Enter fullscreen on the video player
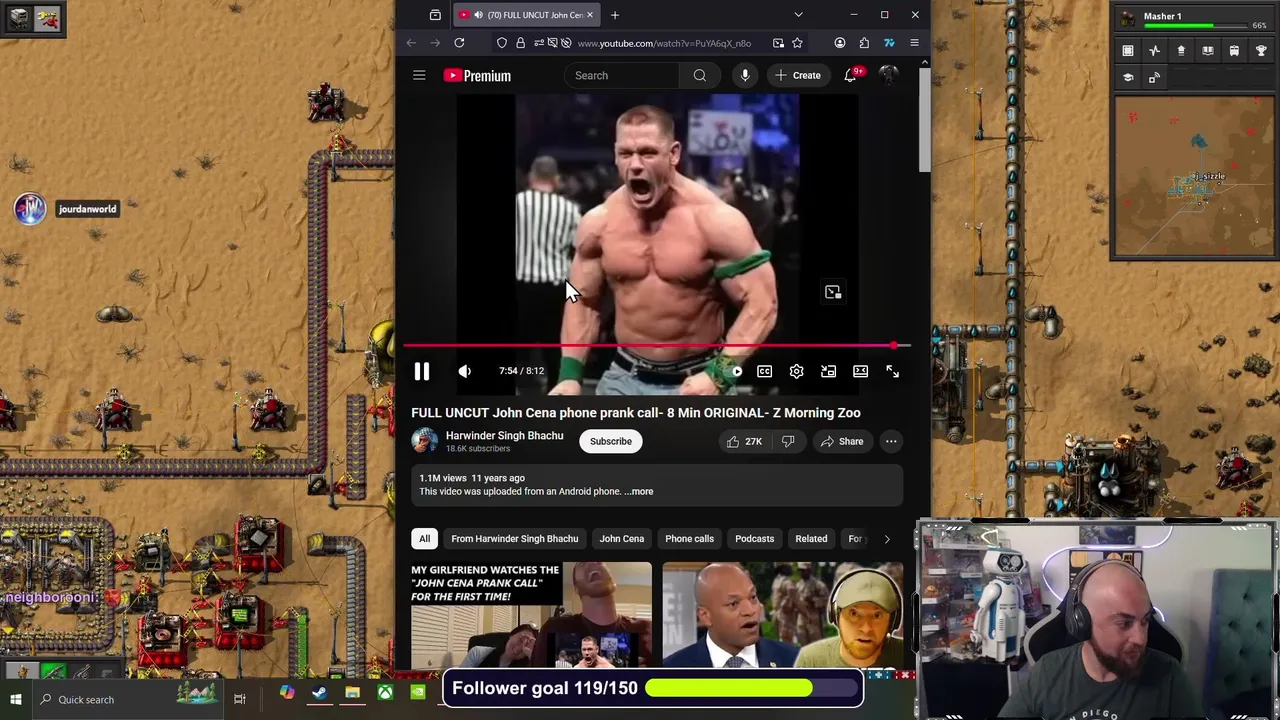Image resolution: width=1280 pixels, height=720 pixels. click(x=892, y=371)
